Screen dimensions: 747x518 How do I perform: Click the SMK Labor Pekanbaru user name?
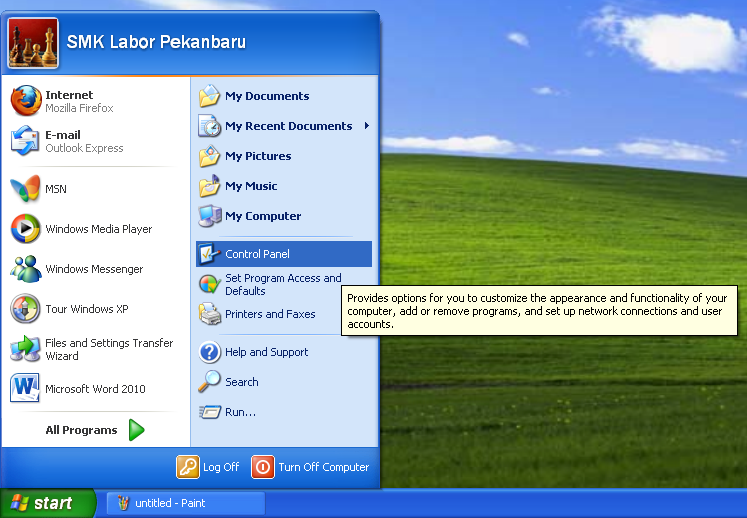[156, 42]
